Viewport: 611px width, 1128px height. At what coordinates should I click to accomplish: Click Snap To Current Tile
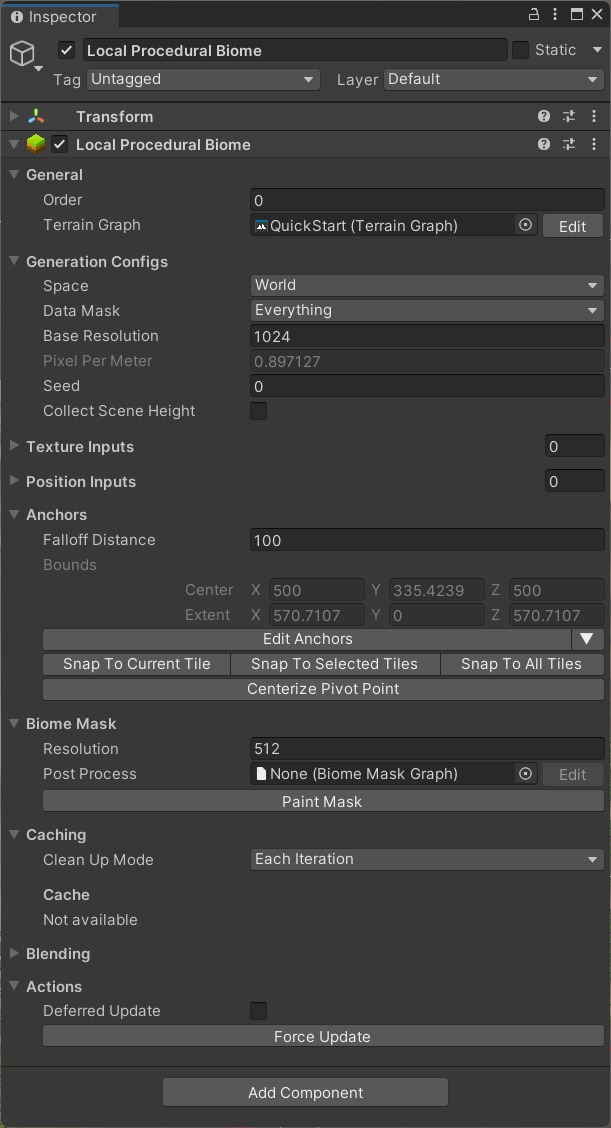point(137,664)
